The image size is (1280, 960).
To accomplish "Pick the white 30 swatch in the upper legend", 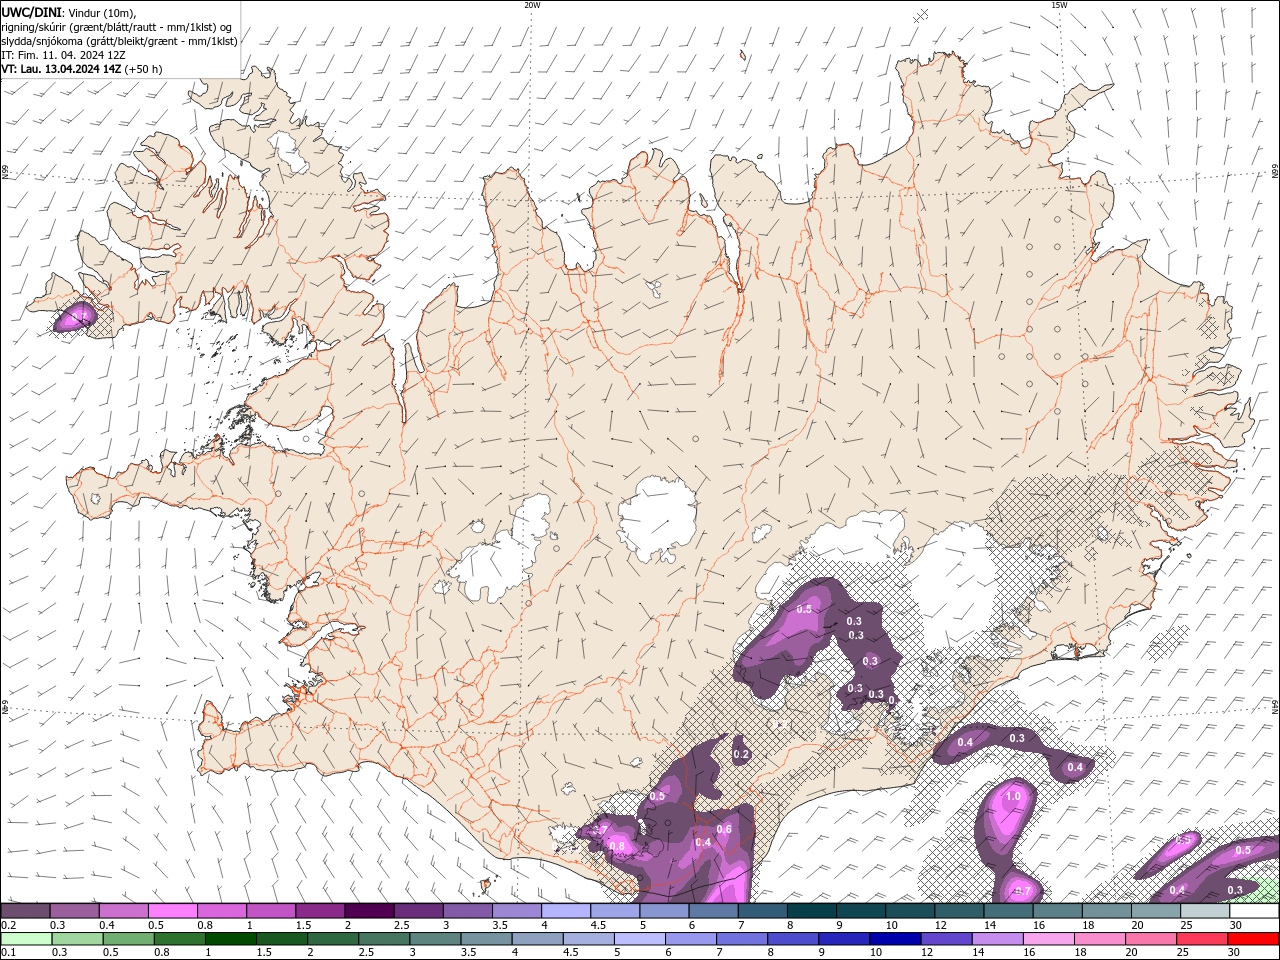I will (x=1254, y=911).
